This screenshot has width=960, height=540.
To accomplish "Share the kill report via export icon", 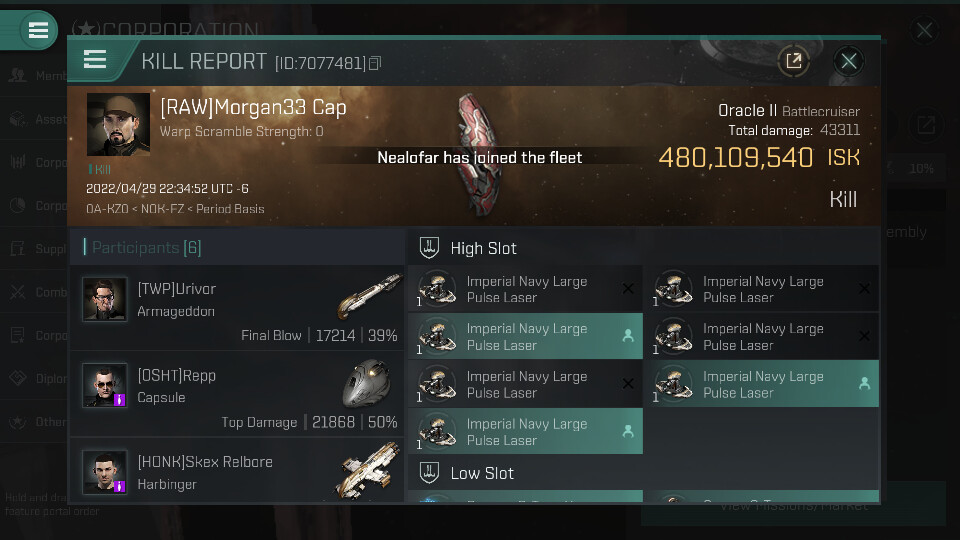I will pyautogui.click(x=793, y=61).
